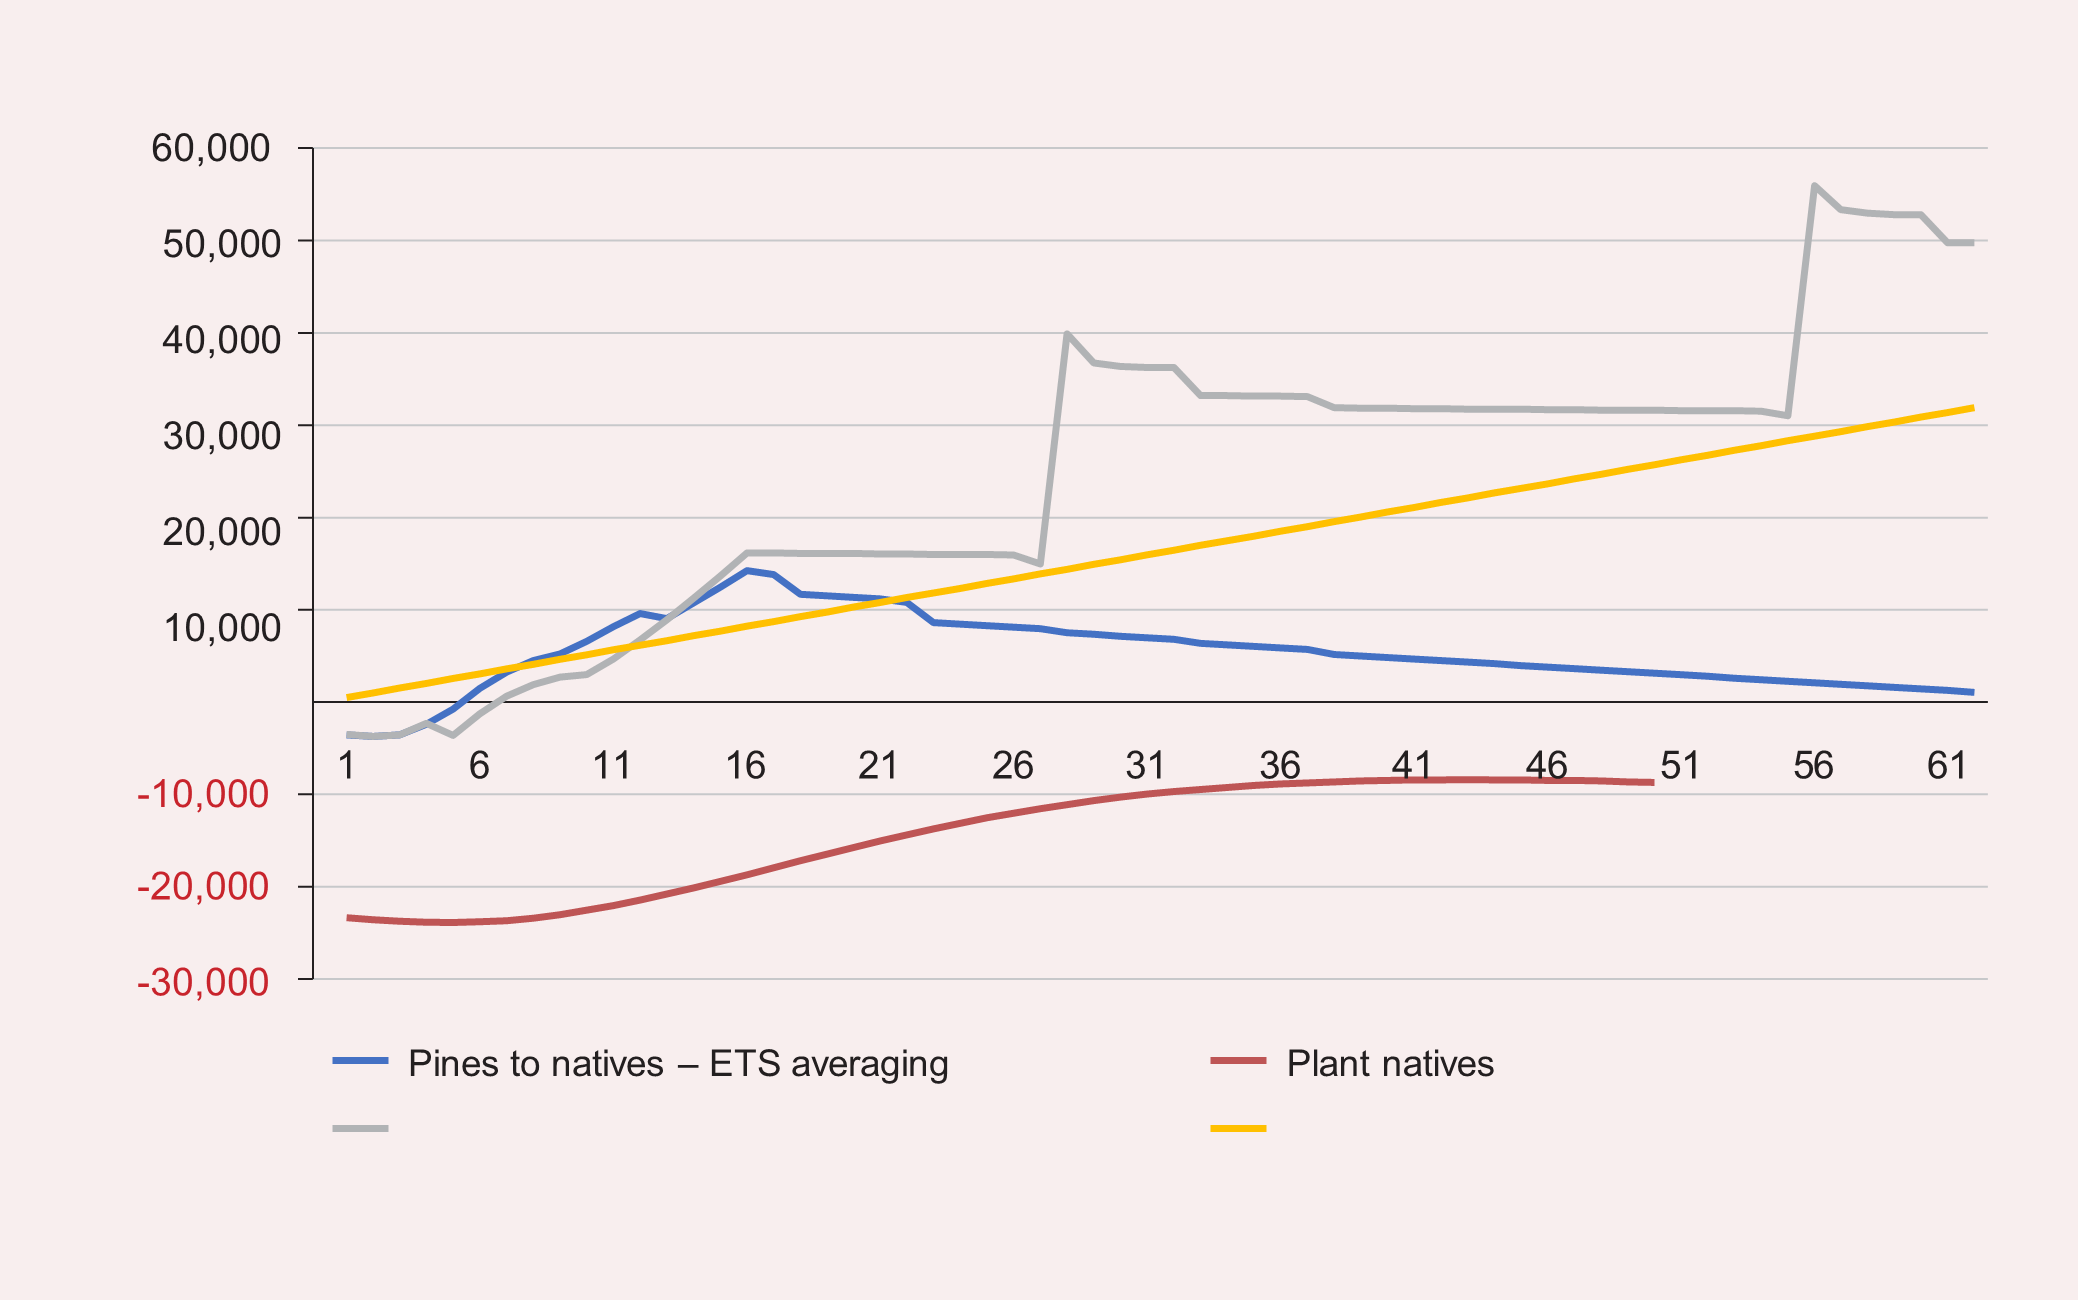Click the red -30,000 y-axis label

point(203,982)
